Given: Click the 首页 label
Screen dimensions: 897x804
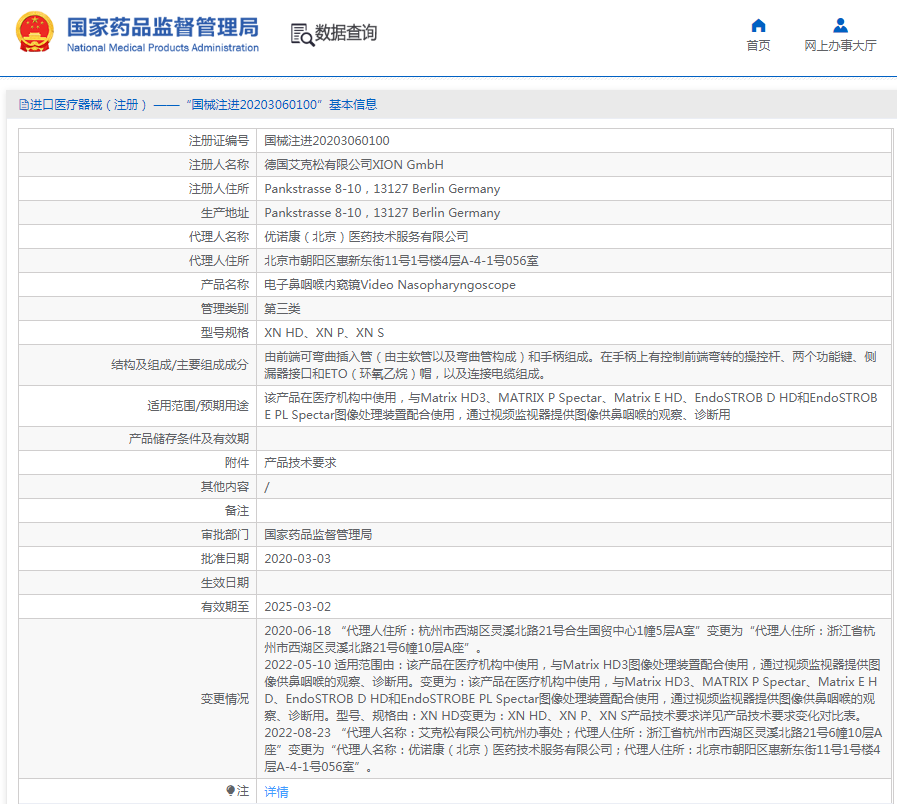Looking at the screenshot, I should pyautogui.click(x=758, y=45).
